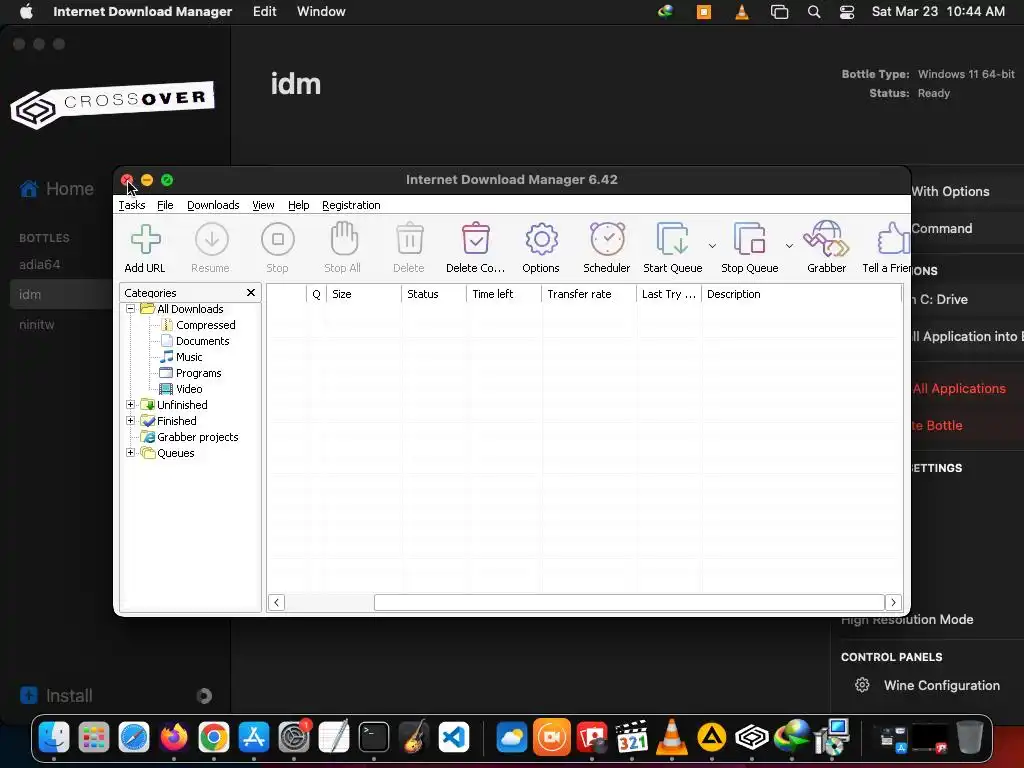Sort by Description column header

[802, 294]
